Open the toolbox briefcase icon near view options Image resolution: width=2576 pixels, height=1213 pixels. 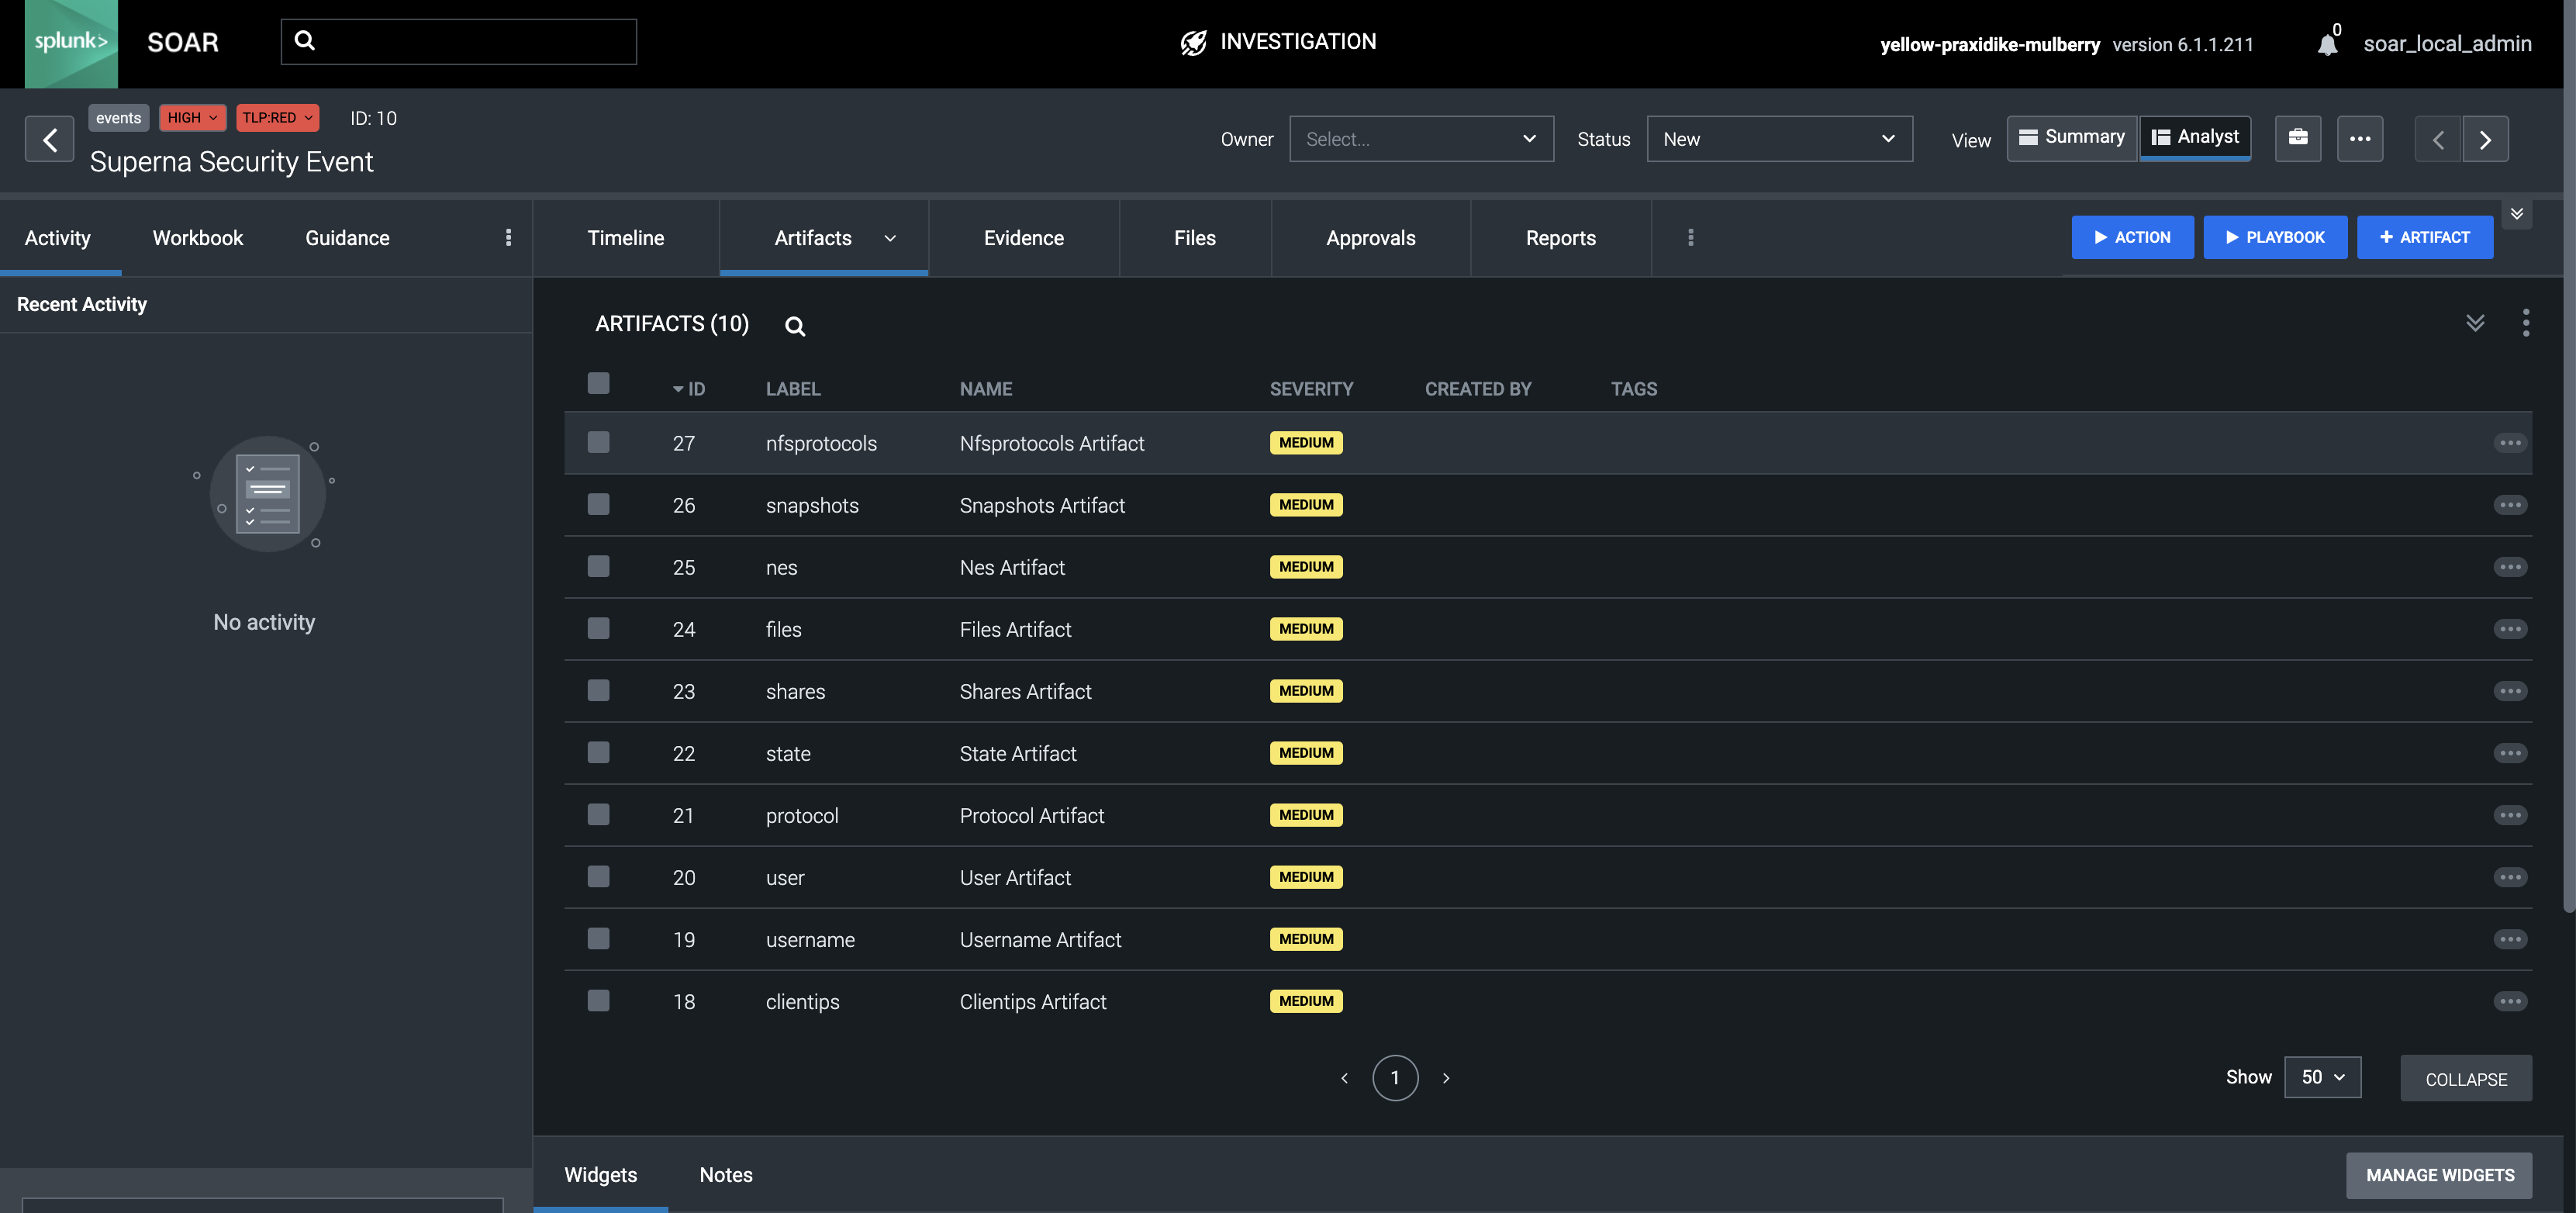click(x=2298, y=138)
